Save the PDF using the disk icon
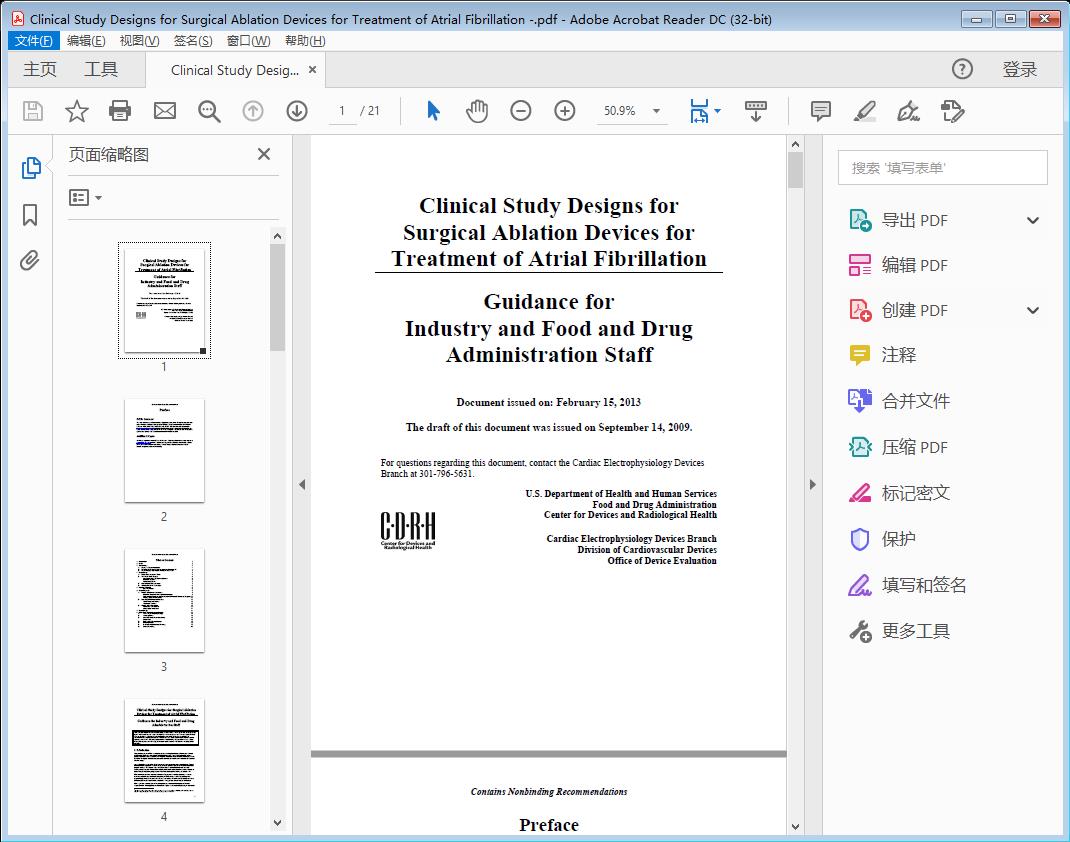 coord(32,111)
